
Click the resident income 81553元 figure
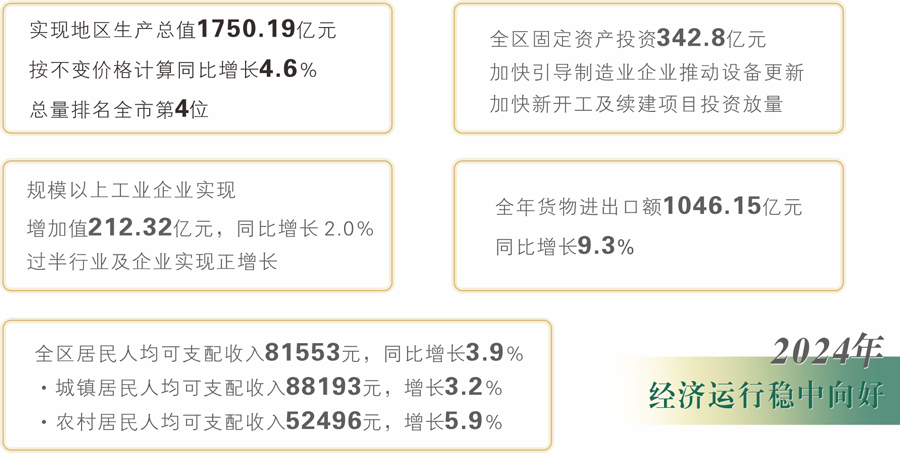313,353
